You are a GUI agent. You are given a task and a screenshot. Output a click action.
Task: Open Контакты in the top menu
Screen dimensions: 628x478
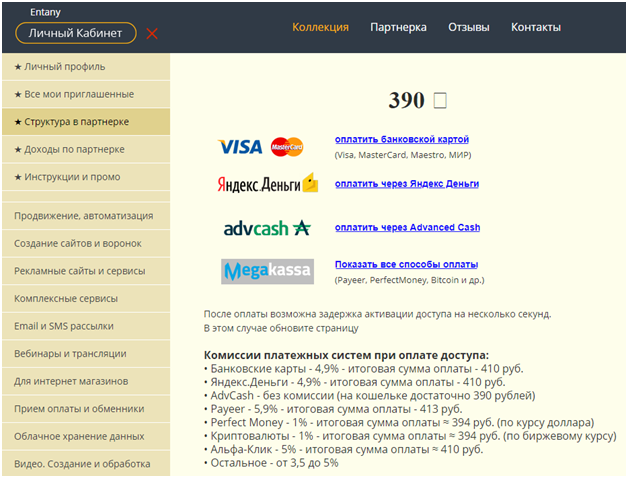point(536,27)
